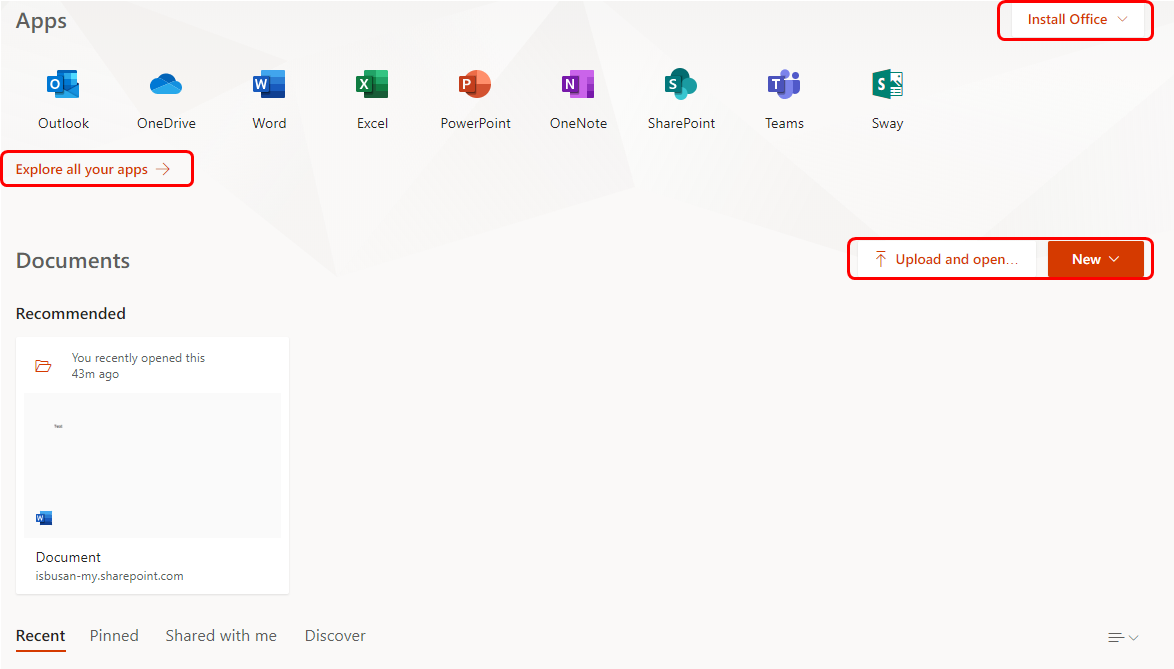This screenshot has width=1174, height=669.
Task: Switch to the Pinned tab
Action: (114, 636)
